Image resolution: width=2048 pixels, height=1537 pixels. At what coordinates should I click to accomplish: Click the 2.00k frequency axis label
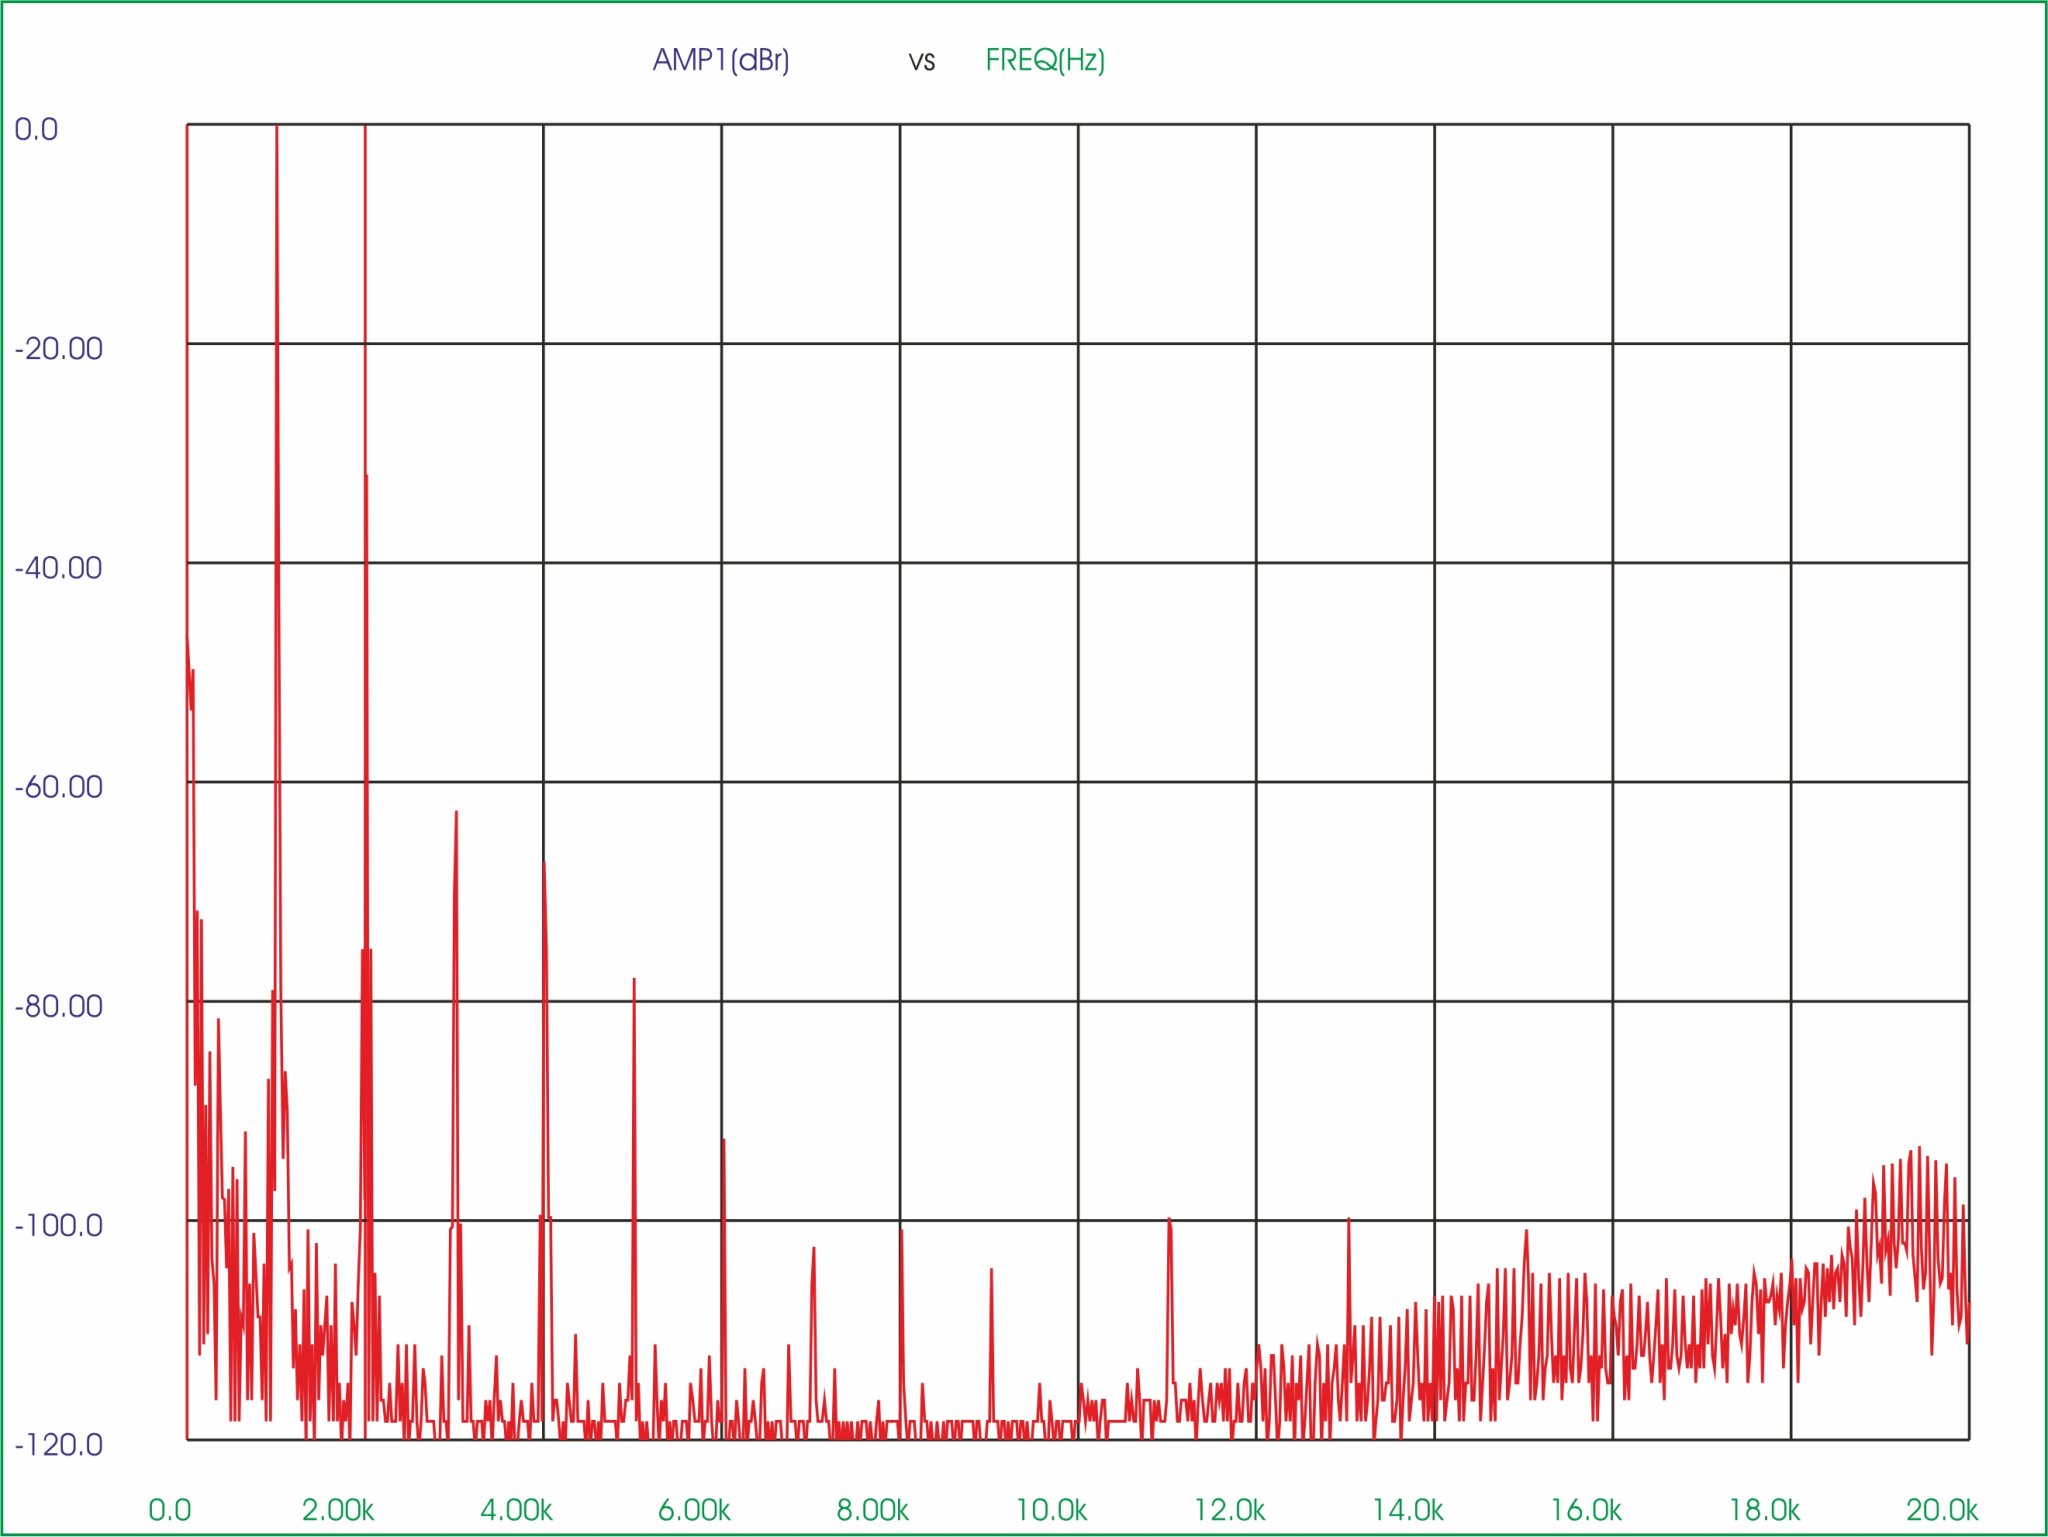click(x=338, y=1510)
